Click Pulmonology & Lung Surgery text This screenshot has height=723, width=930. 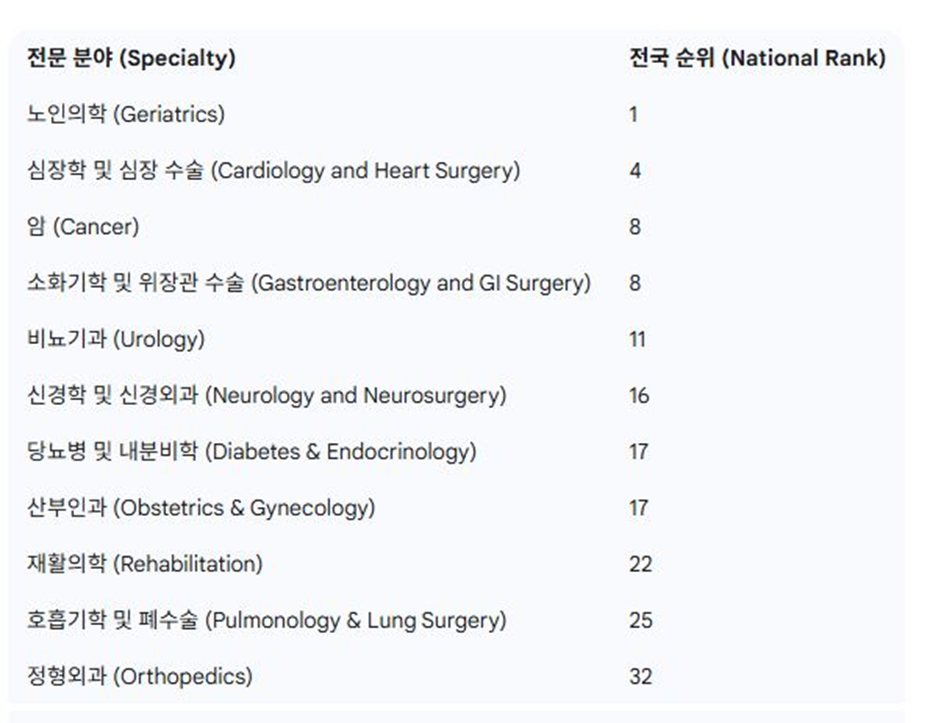point(266,620)
